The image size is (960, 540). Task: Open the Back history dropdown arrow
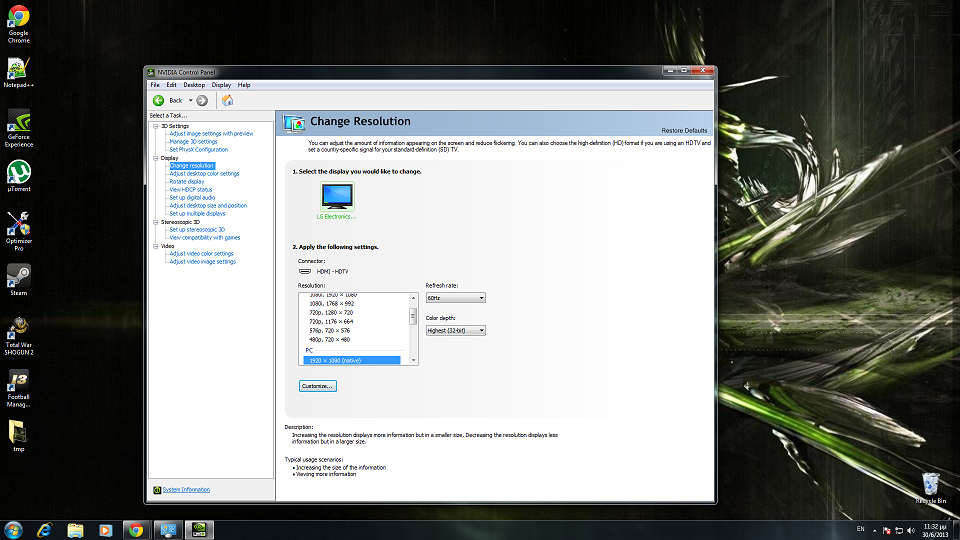190,100
